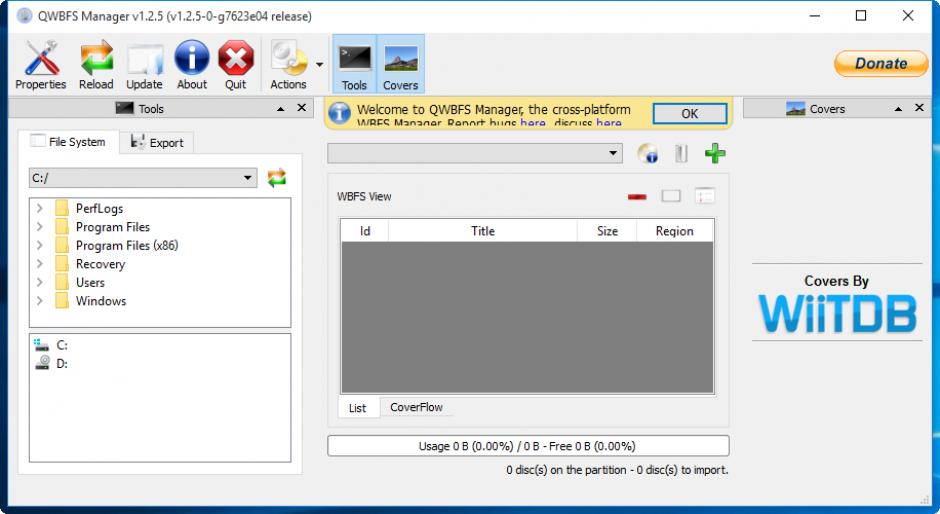
Task: Refresh the file system view
Action: pyautogui.click(x=276, y=178)
